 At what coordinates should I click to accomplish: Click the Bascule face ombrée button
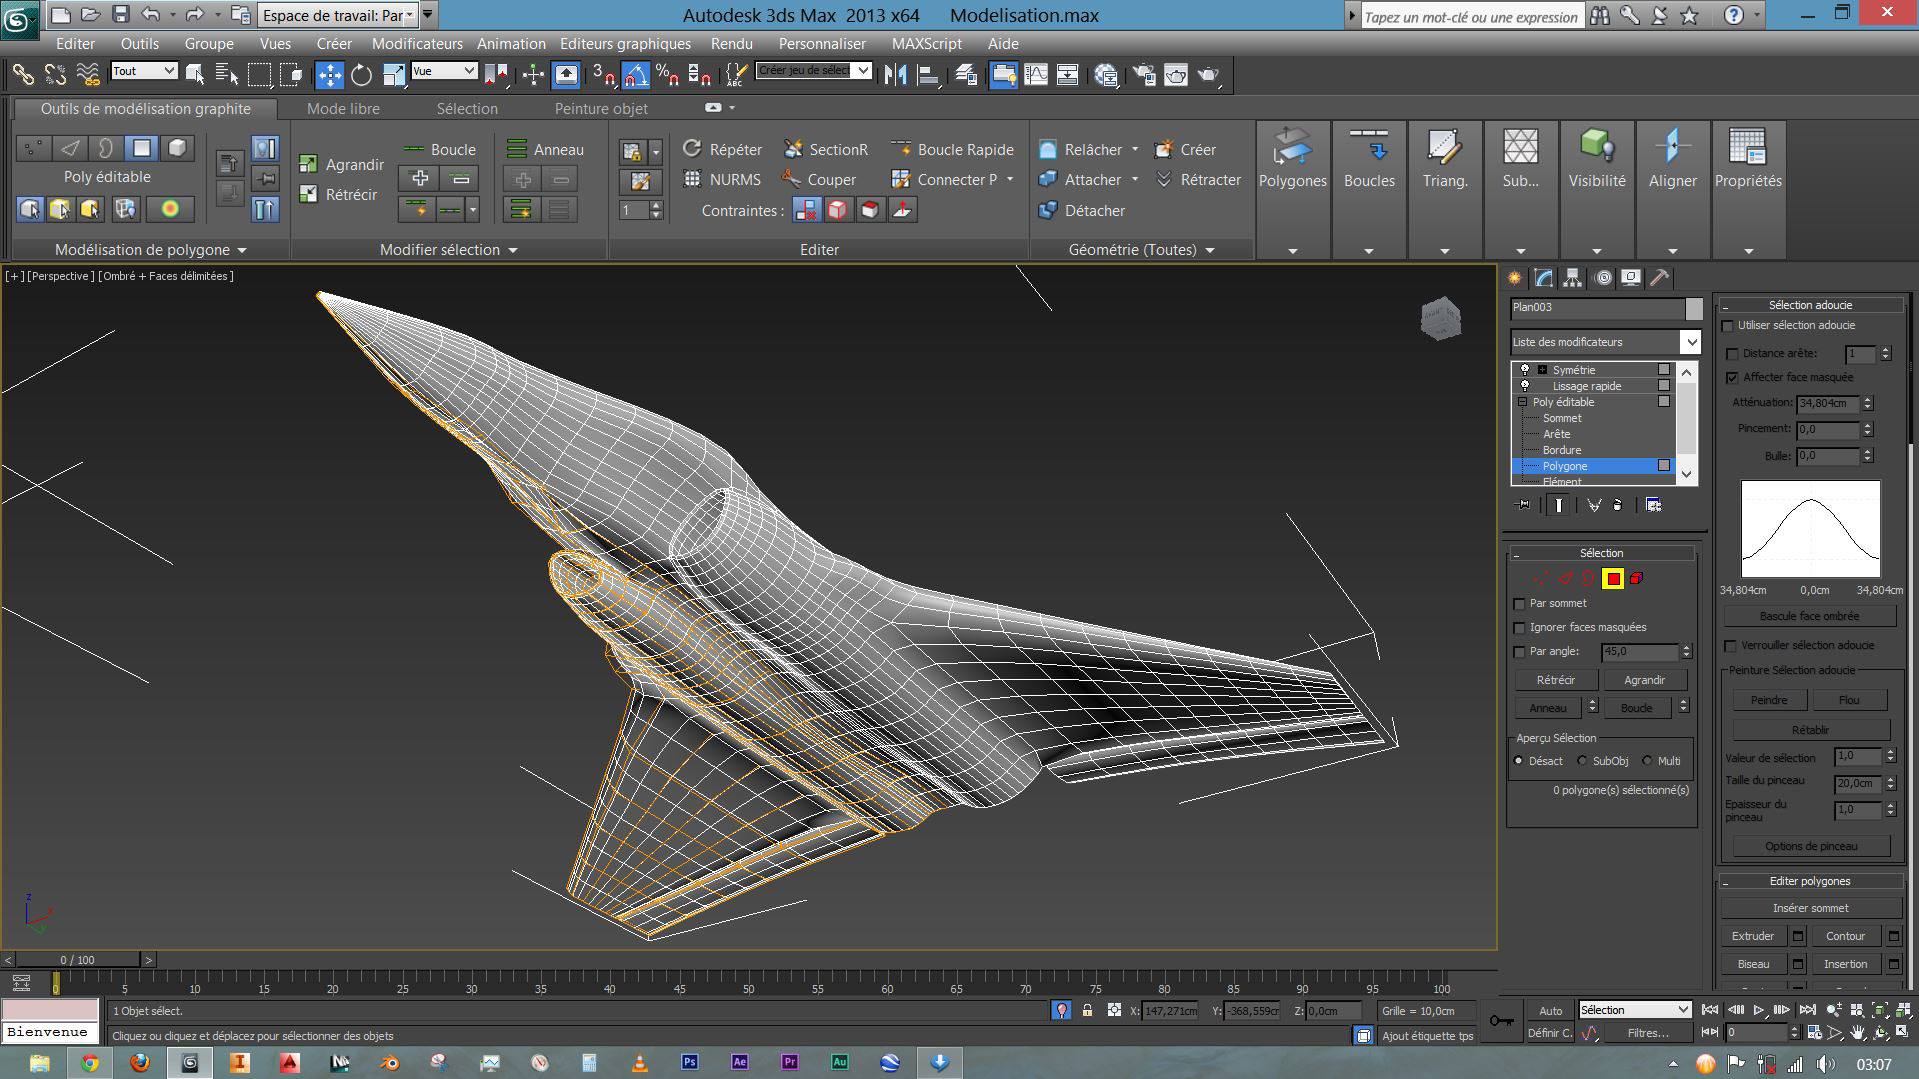1809,616
